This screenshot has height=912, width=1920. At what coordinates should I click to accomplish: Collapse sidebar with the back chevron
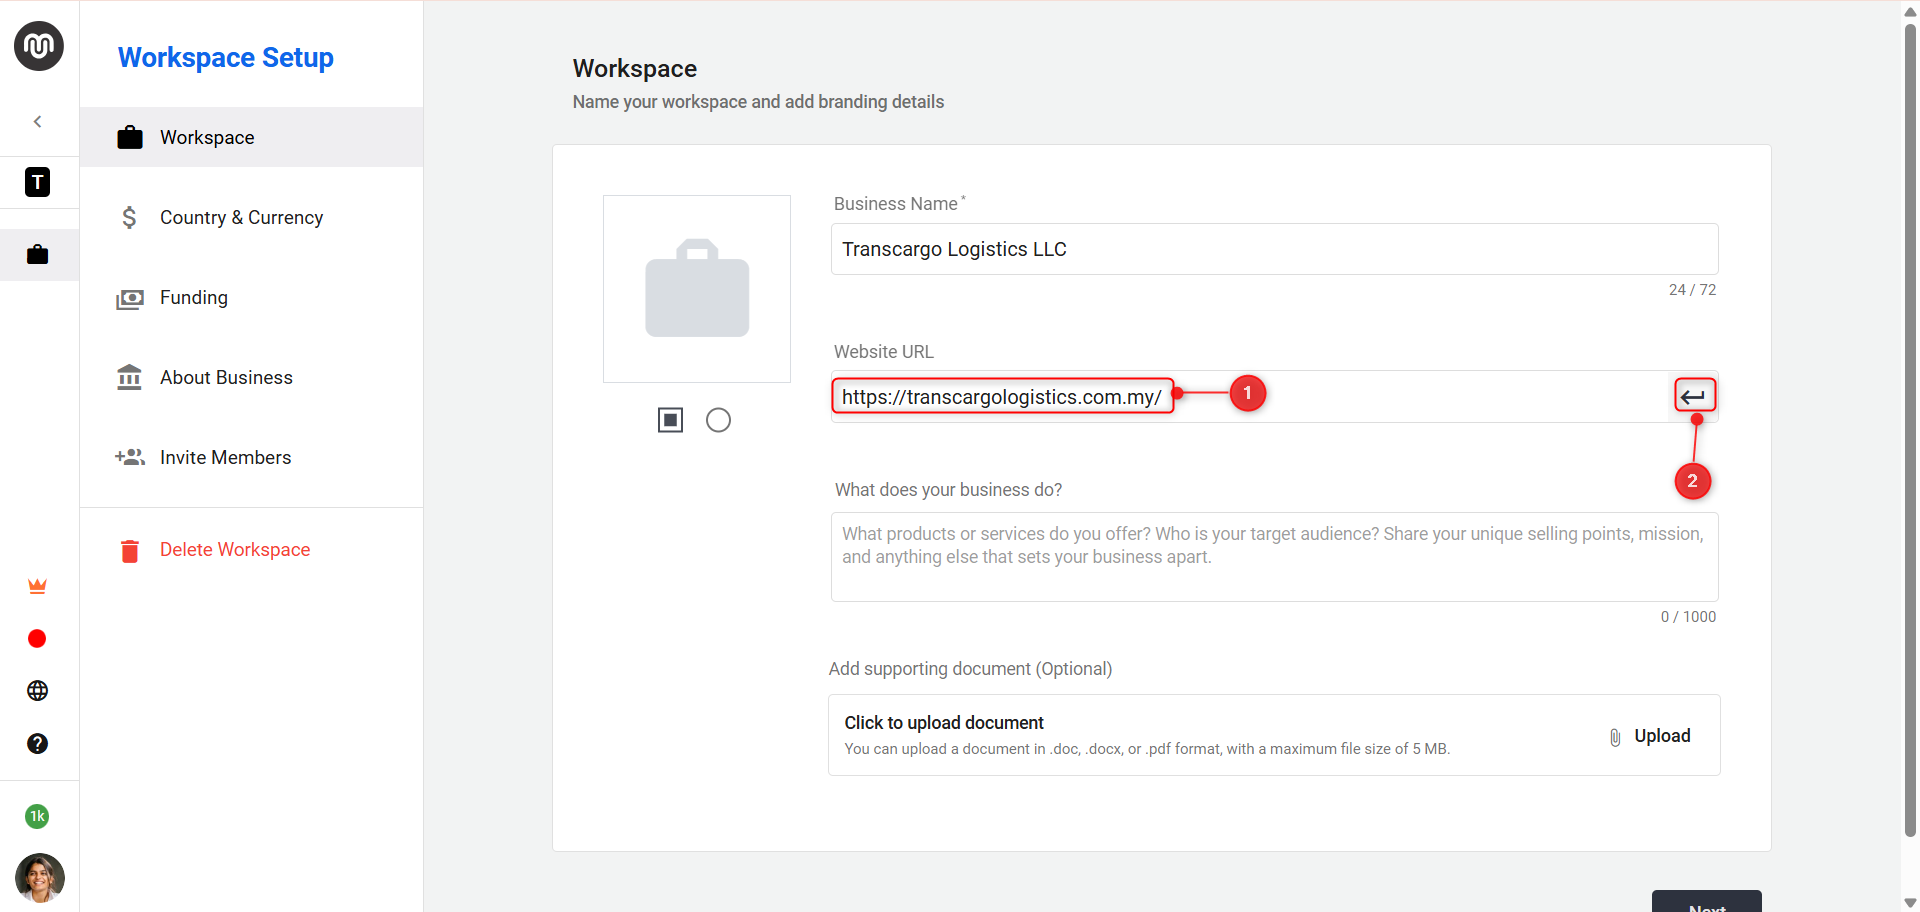coord(38,122)
